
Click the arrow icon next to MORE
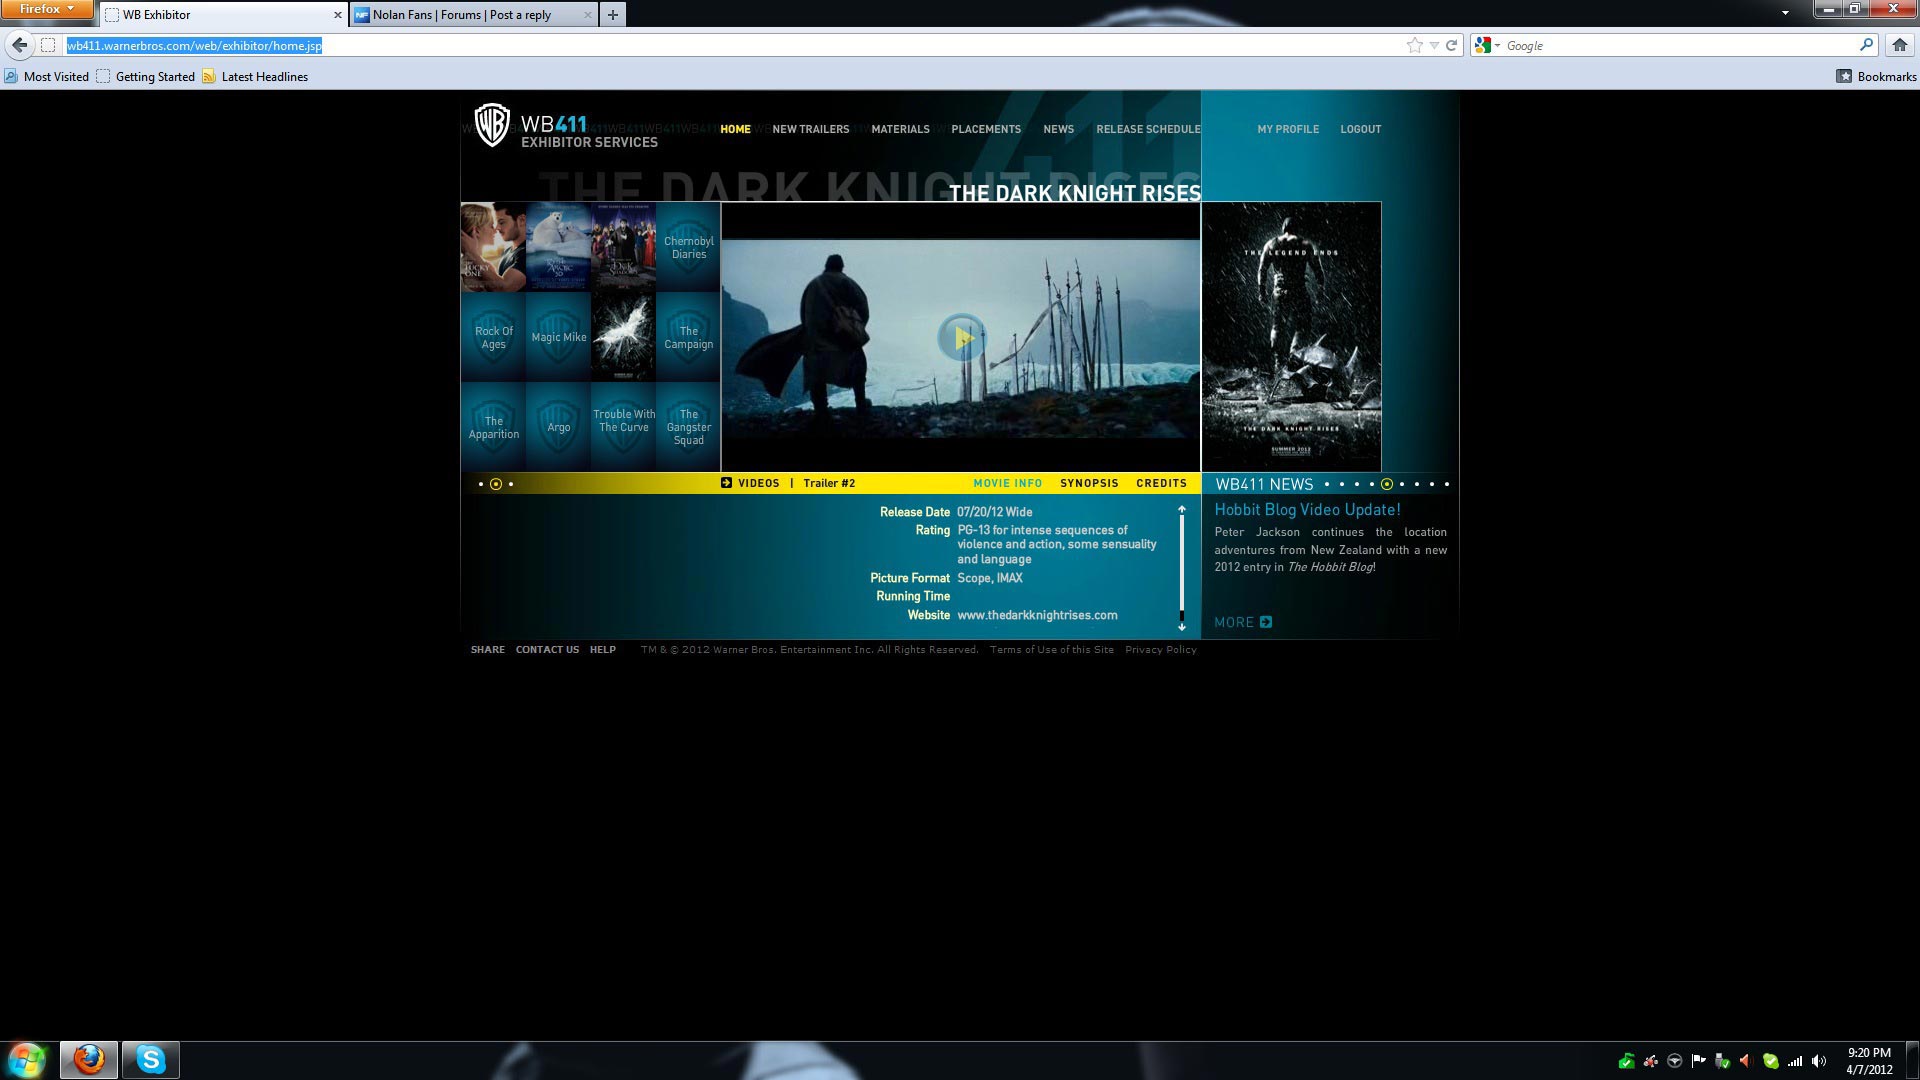(1266, 622)
